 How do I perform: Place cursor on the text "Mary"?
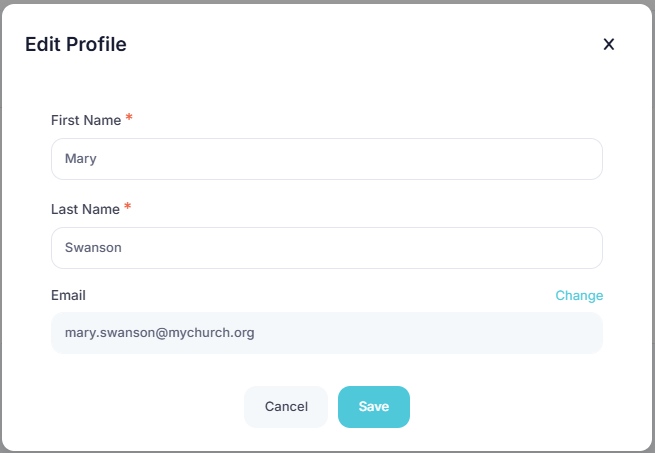click(80, 159)
